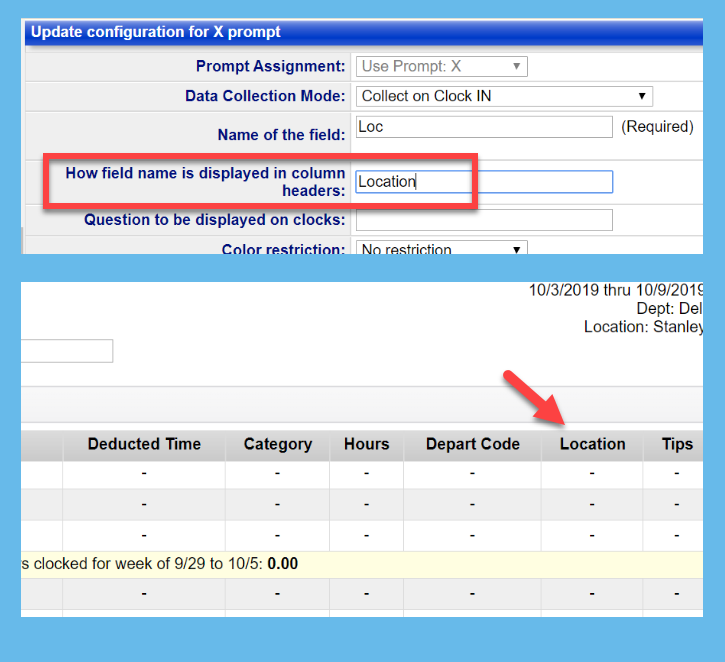Click the 'Location: Stanley' report text
Image resolution: width=725 pixels, height=662 pixels.
coord(643,327)
